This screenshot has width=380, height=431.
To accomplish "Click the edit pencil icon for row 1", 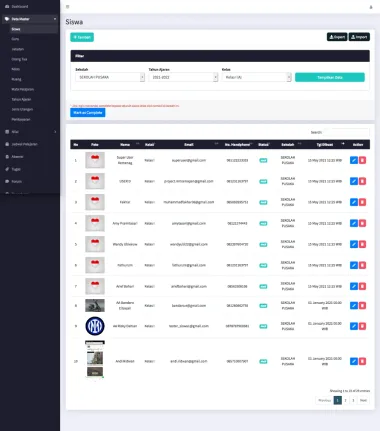I will [x=354, y=160].
